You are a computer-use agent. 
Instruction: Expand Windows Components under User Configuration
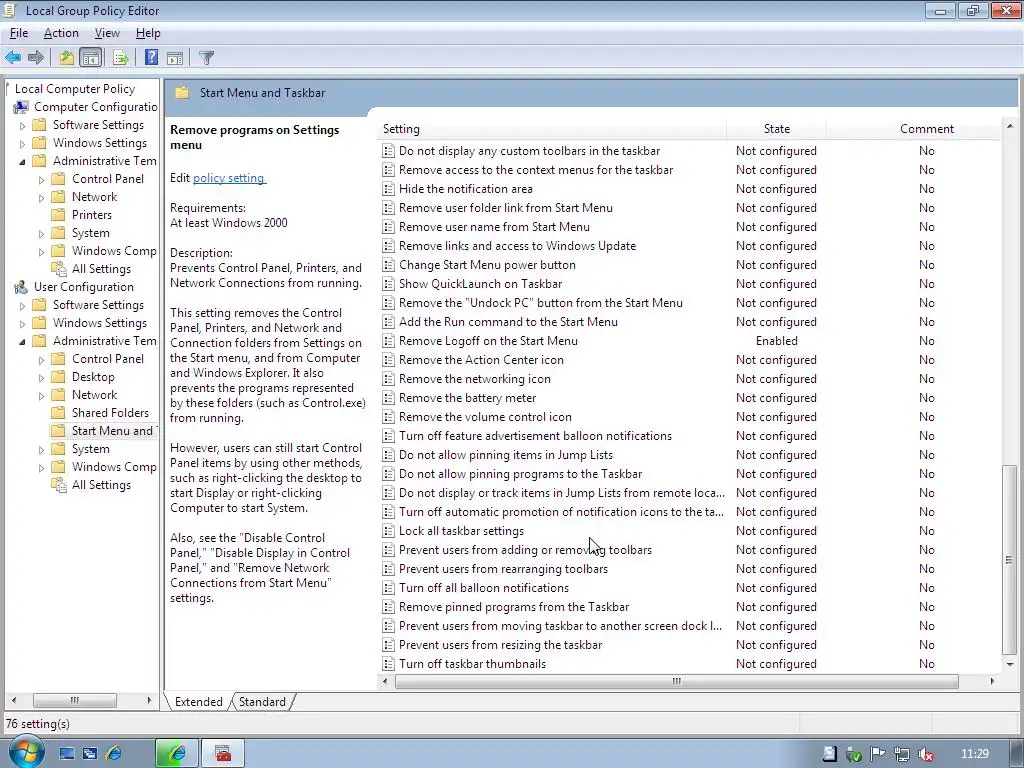pyautogui.click(x=41, y=467)
